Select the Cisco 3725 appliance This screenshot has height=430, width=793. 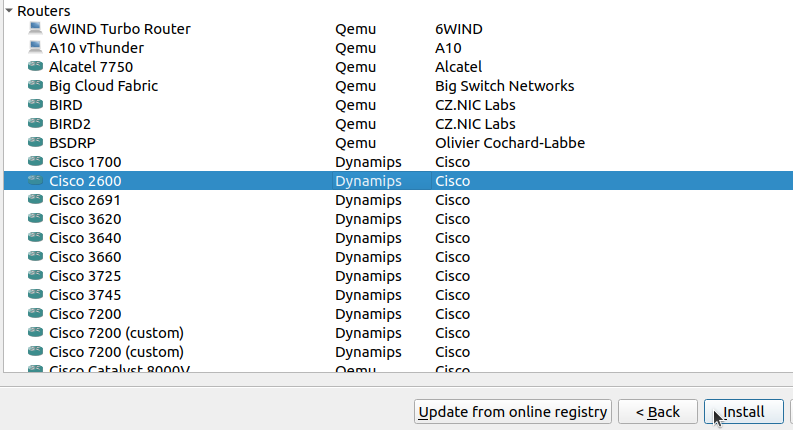tap(85, 276)
